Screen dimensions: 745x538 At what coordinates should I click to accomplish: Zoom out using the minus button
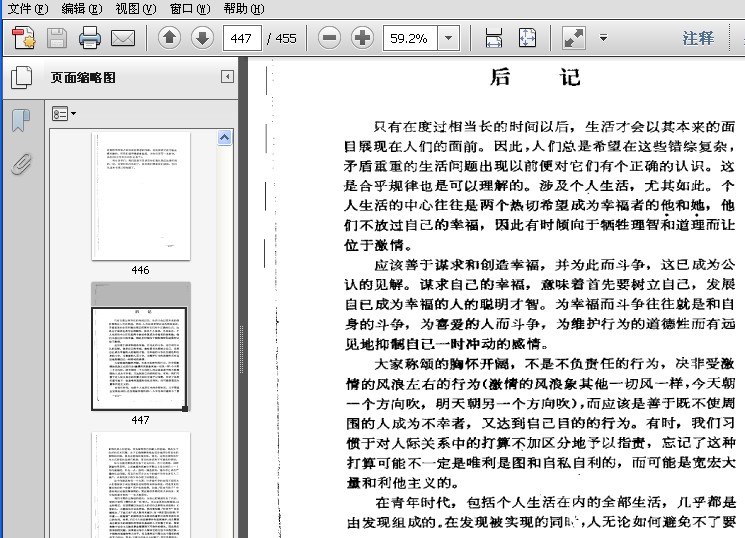pyautogui.click(x=330, y=39)
